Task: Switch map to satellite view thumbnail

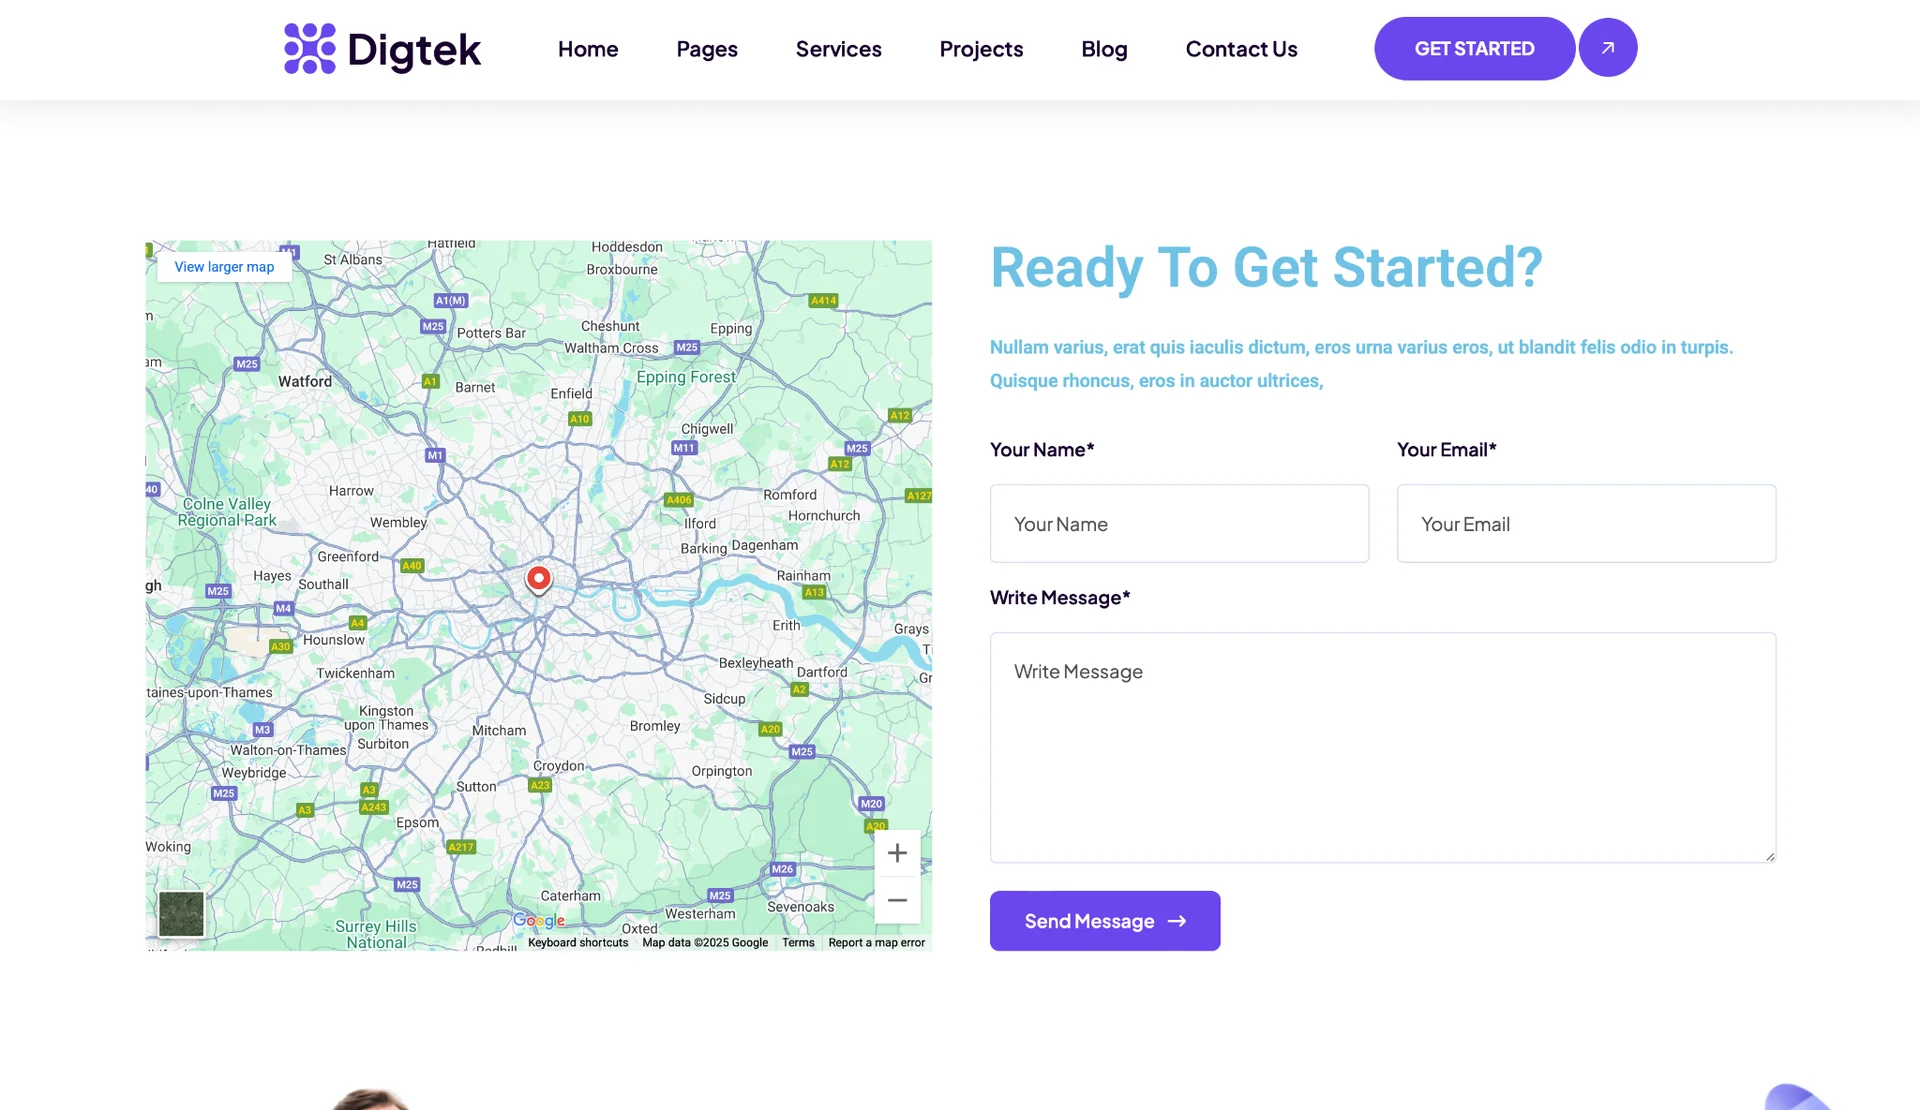Action: click(x=182, y=913)
